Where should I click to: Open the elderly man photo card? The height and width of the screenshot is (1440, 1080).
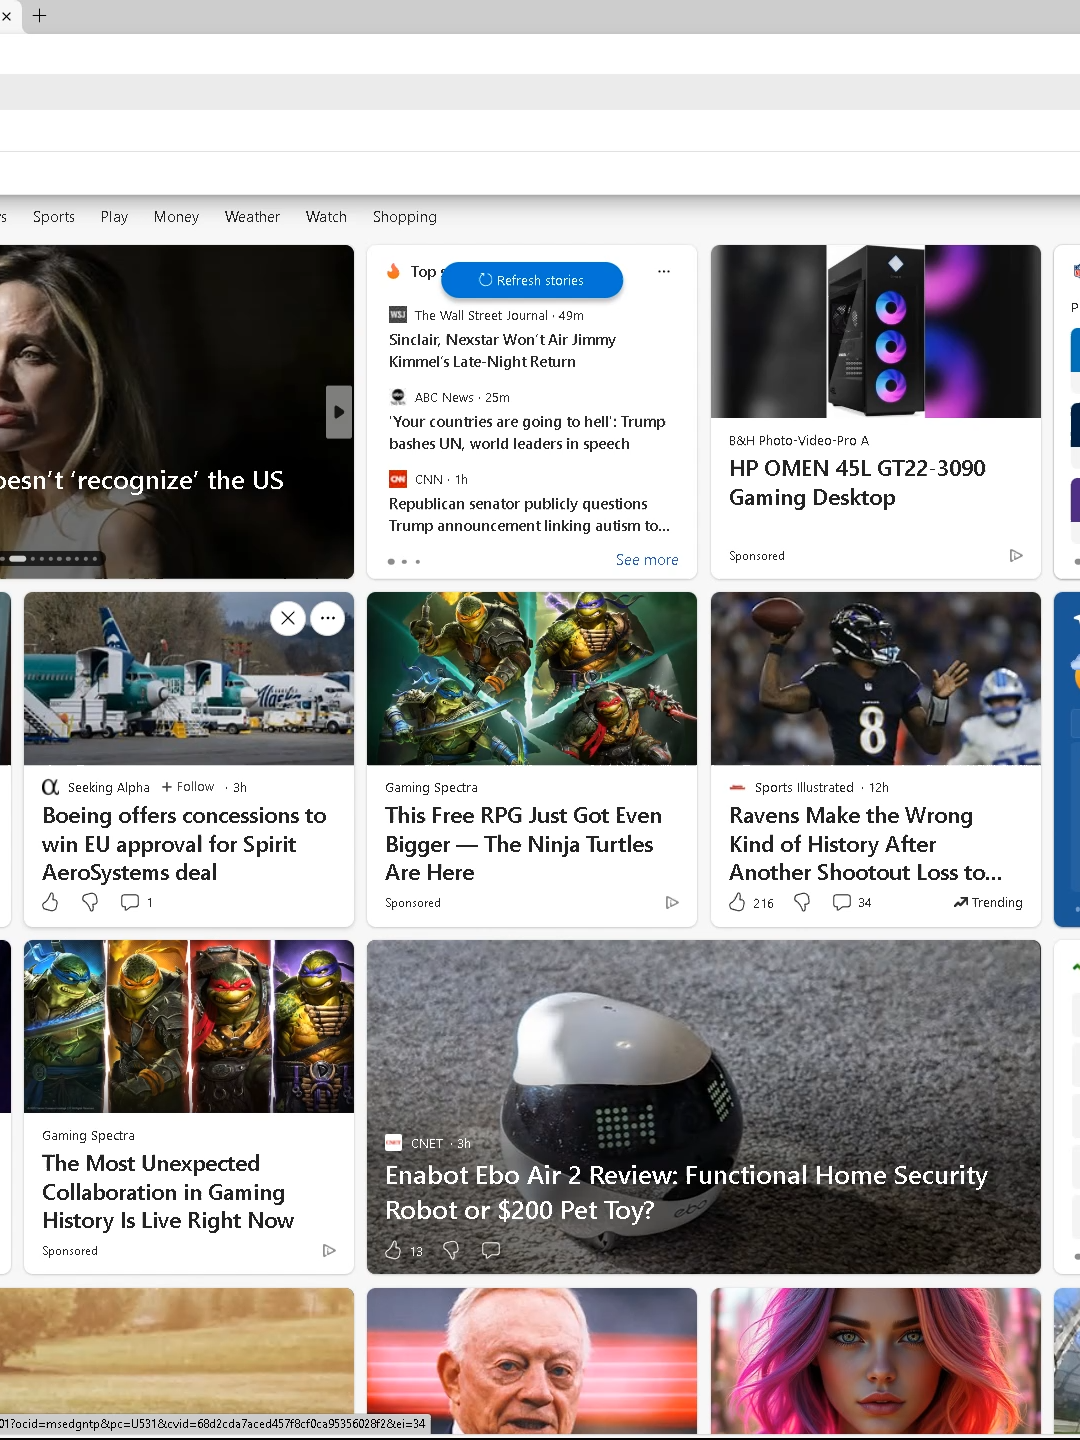(x=532, y=1362)
